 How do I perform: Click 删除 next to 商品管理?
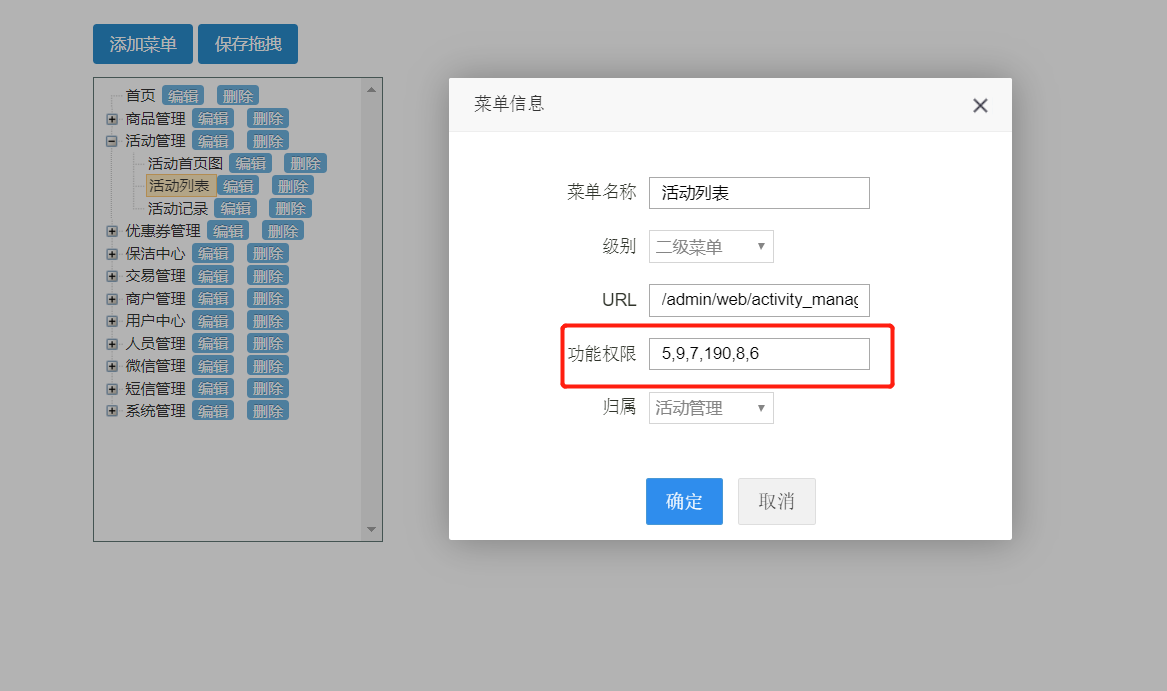267,117
